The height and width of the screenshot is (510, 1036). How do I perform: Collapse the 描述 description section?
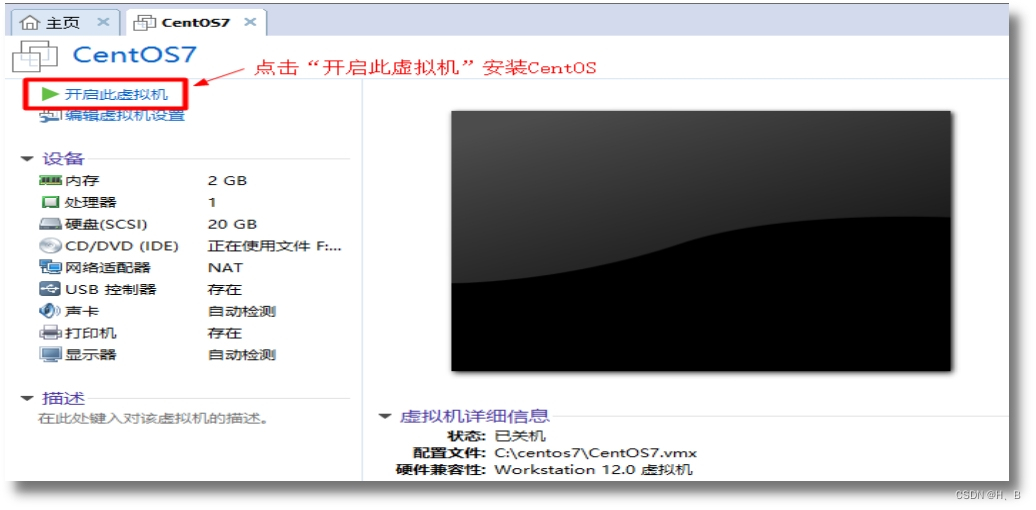click(27, 398)
